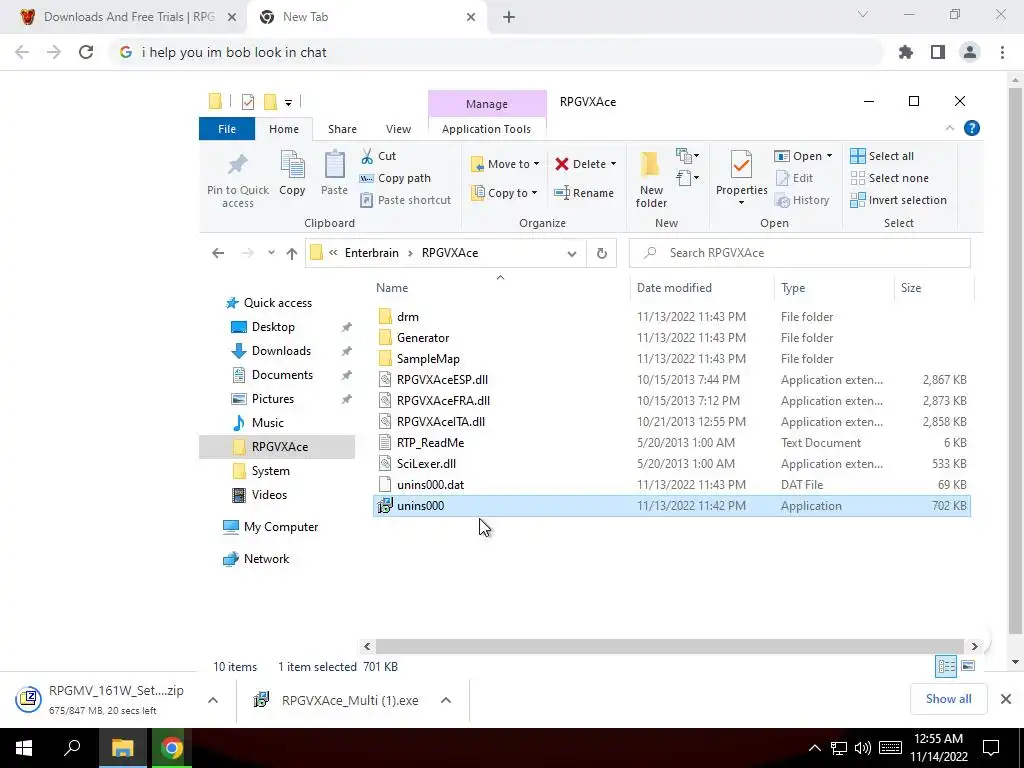Open File Explorer from taskbar

(x=122, y=748)
